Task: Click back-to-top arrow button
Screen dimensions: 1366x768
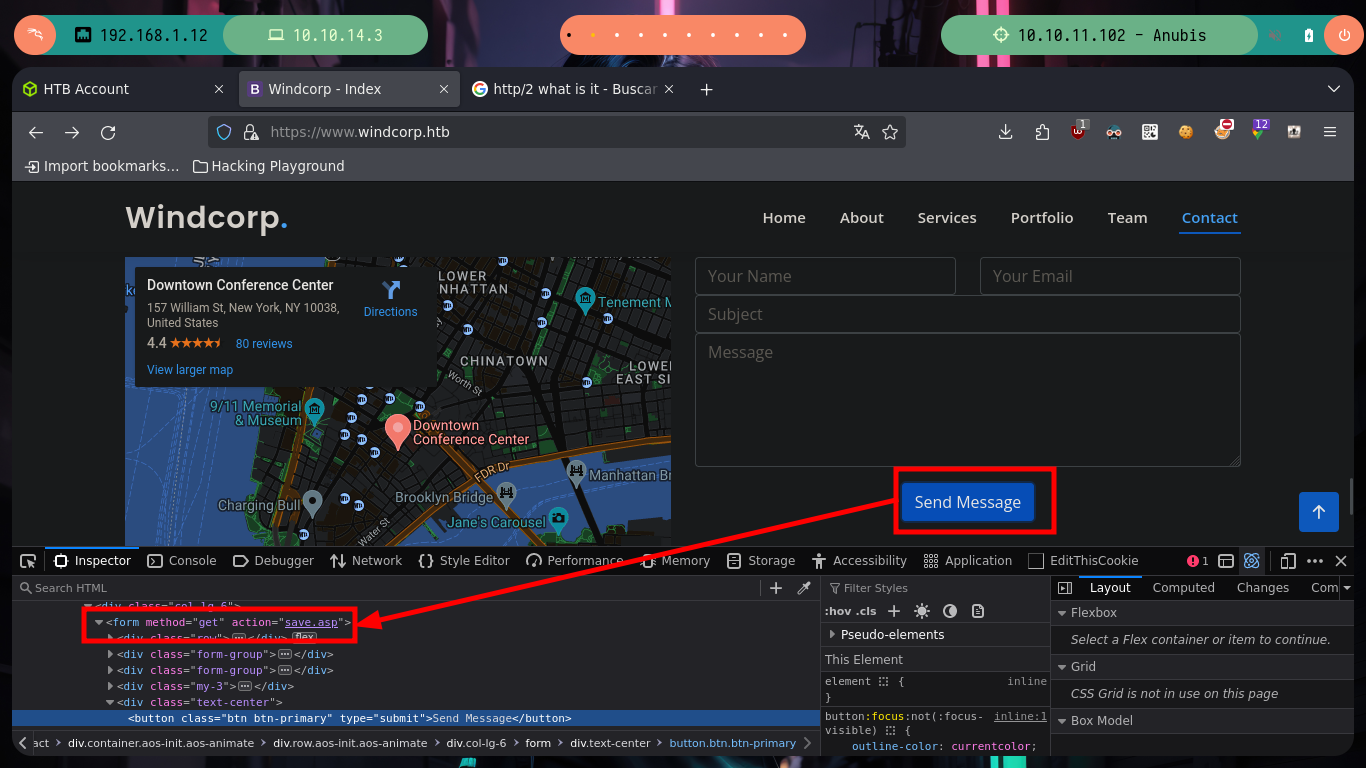Action: pyautogui.click(x=1318, y=512)
